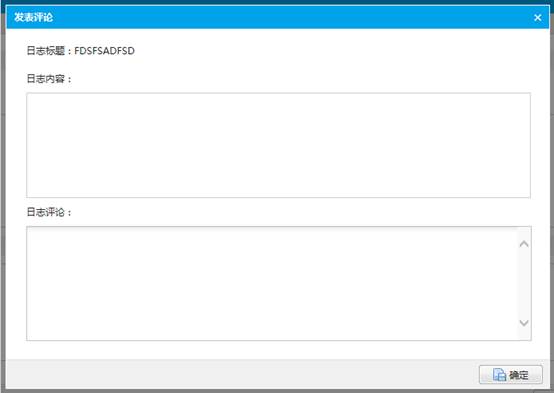This screenshot has height=393, width=554.
Task: Click the gray footer bar beside 确定
Action: click(x=240, y=375)
